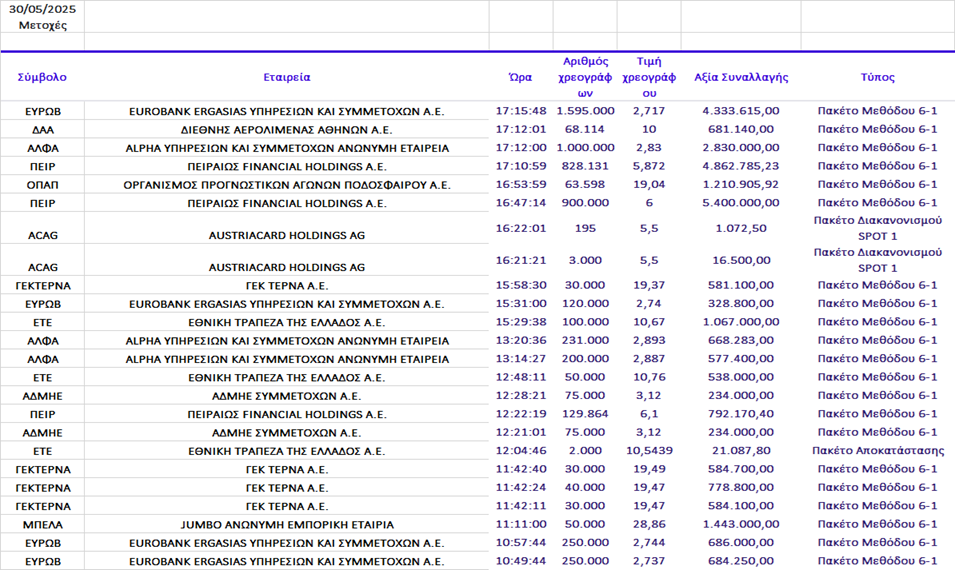Click the quantity cell 1.595.000
This screenshot has height=570, width=955.
tap(585, 111)
